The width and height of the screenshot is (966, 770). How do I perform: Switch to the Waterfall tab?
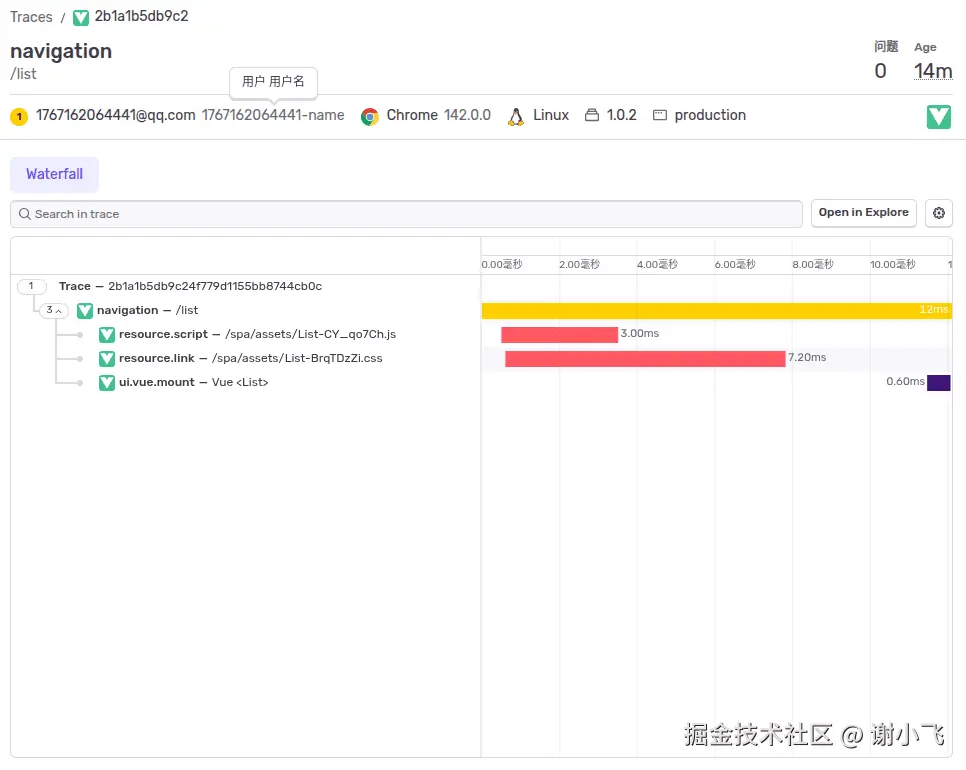click(54, 174)
